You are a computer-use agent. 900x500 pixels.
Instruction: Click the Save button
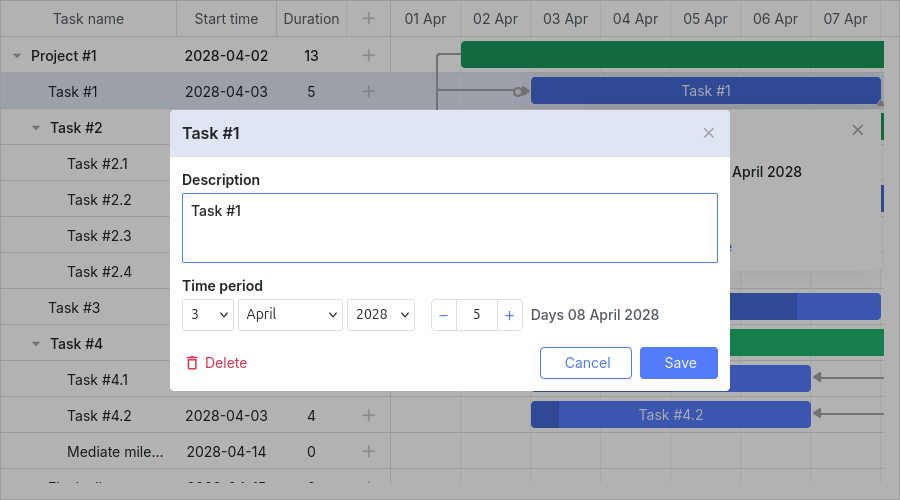(678, 363)
